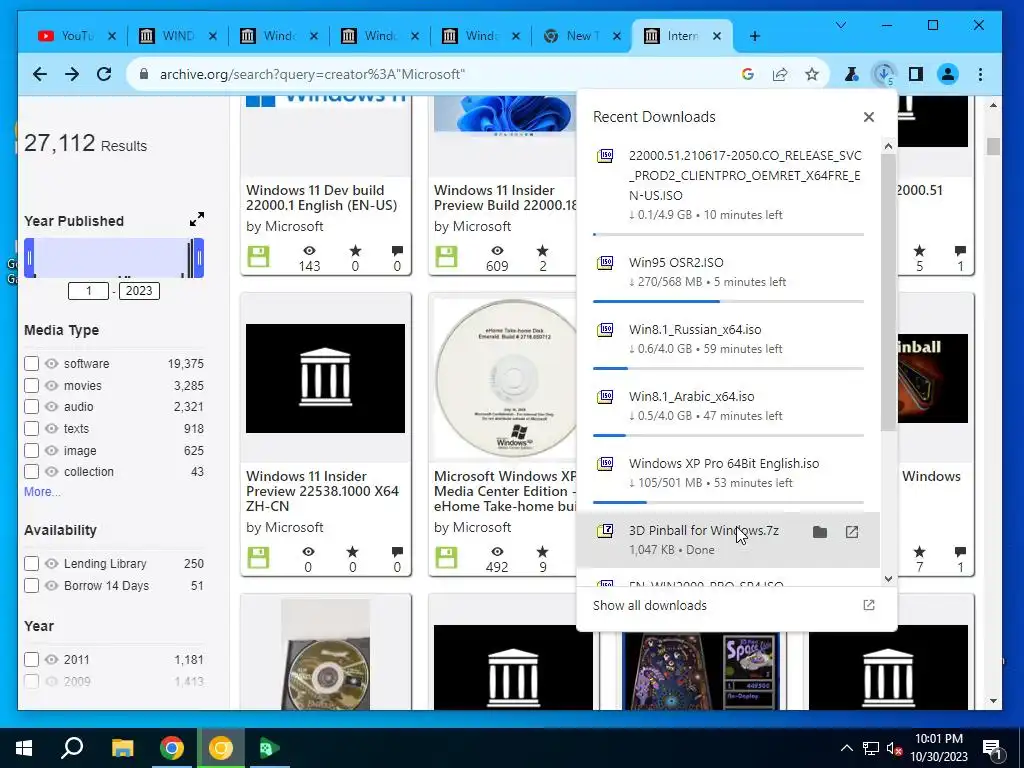The image size is (1024, 768).
Task: Open the eHome Take-home Disk thumbnail
Action: click(503, 379)
